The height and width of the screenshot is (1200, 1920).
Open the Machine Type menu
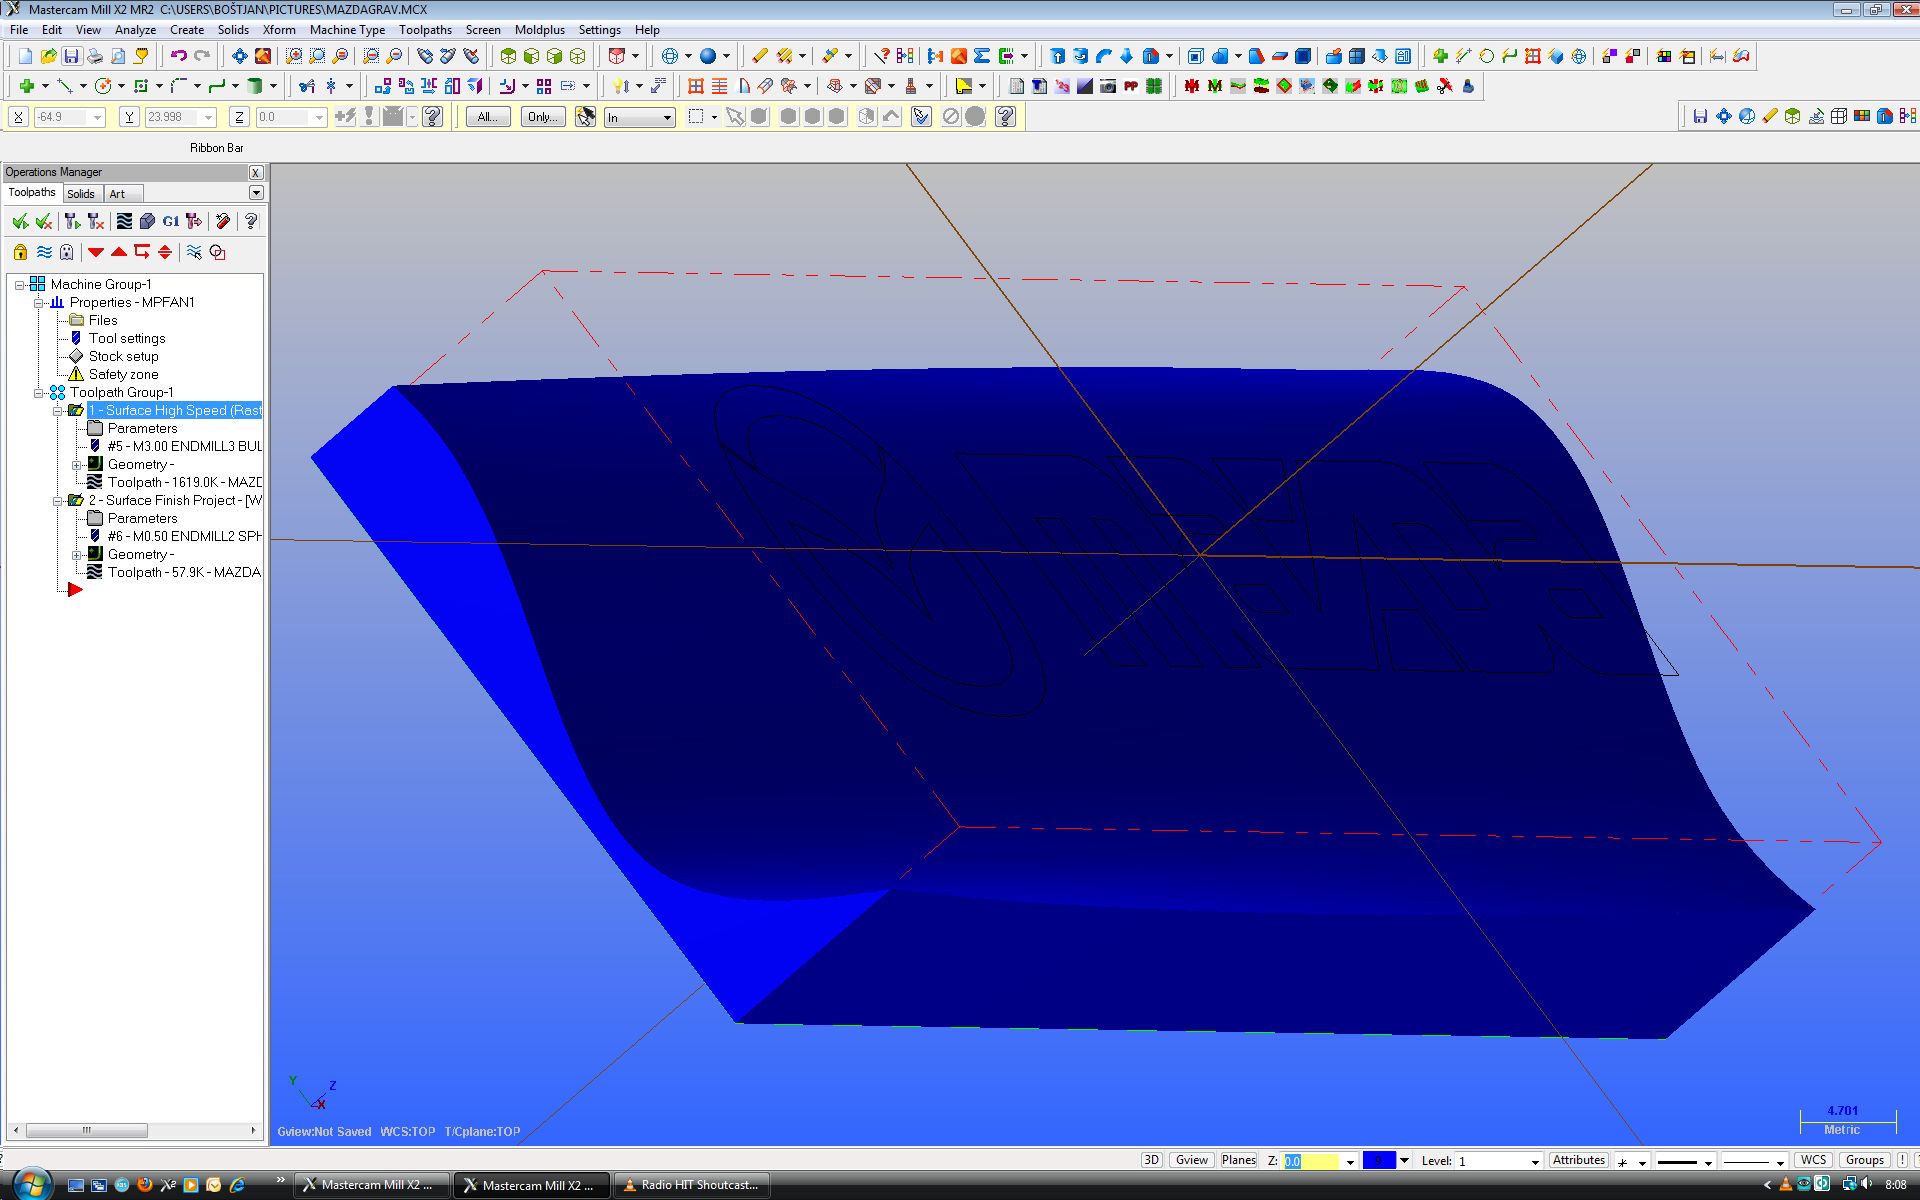(347, 30)
